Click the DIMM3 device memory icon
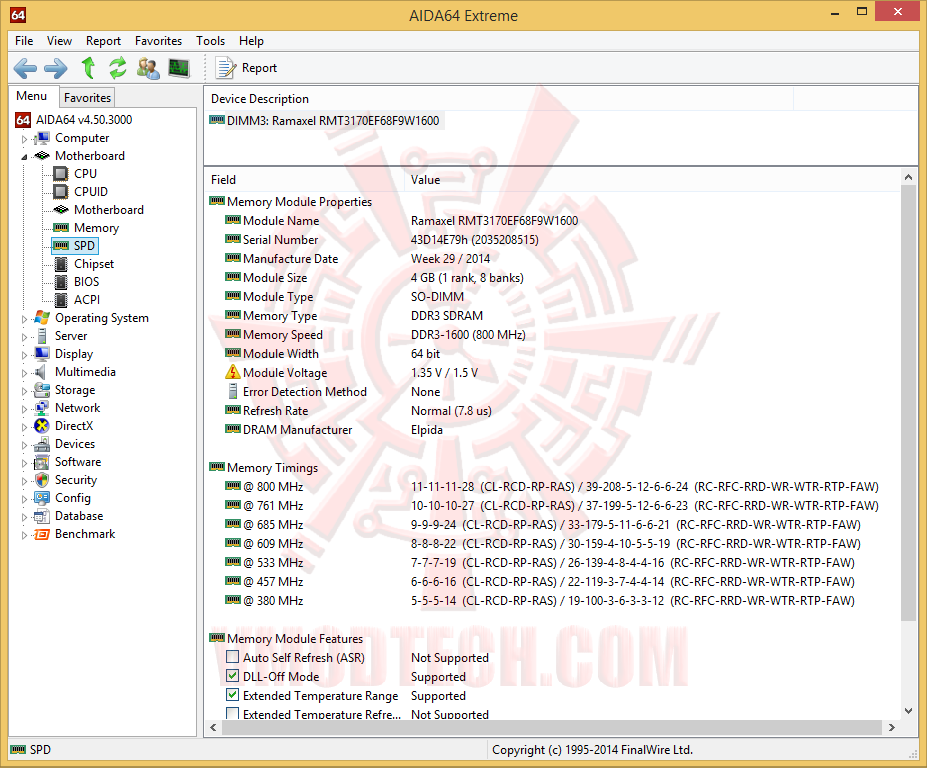 point(217,121)
